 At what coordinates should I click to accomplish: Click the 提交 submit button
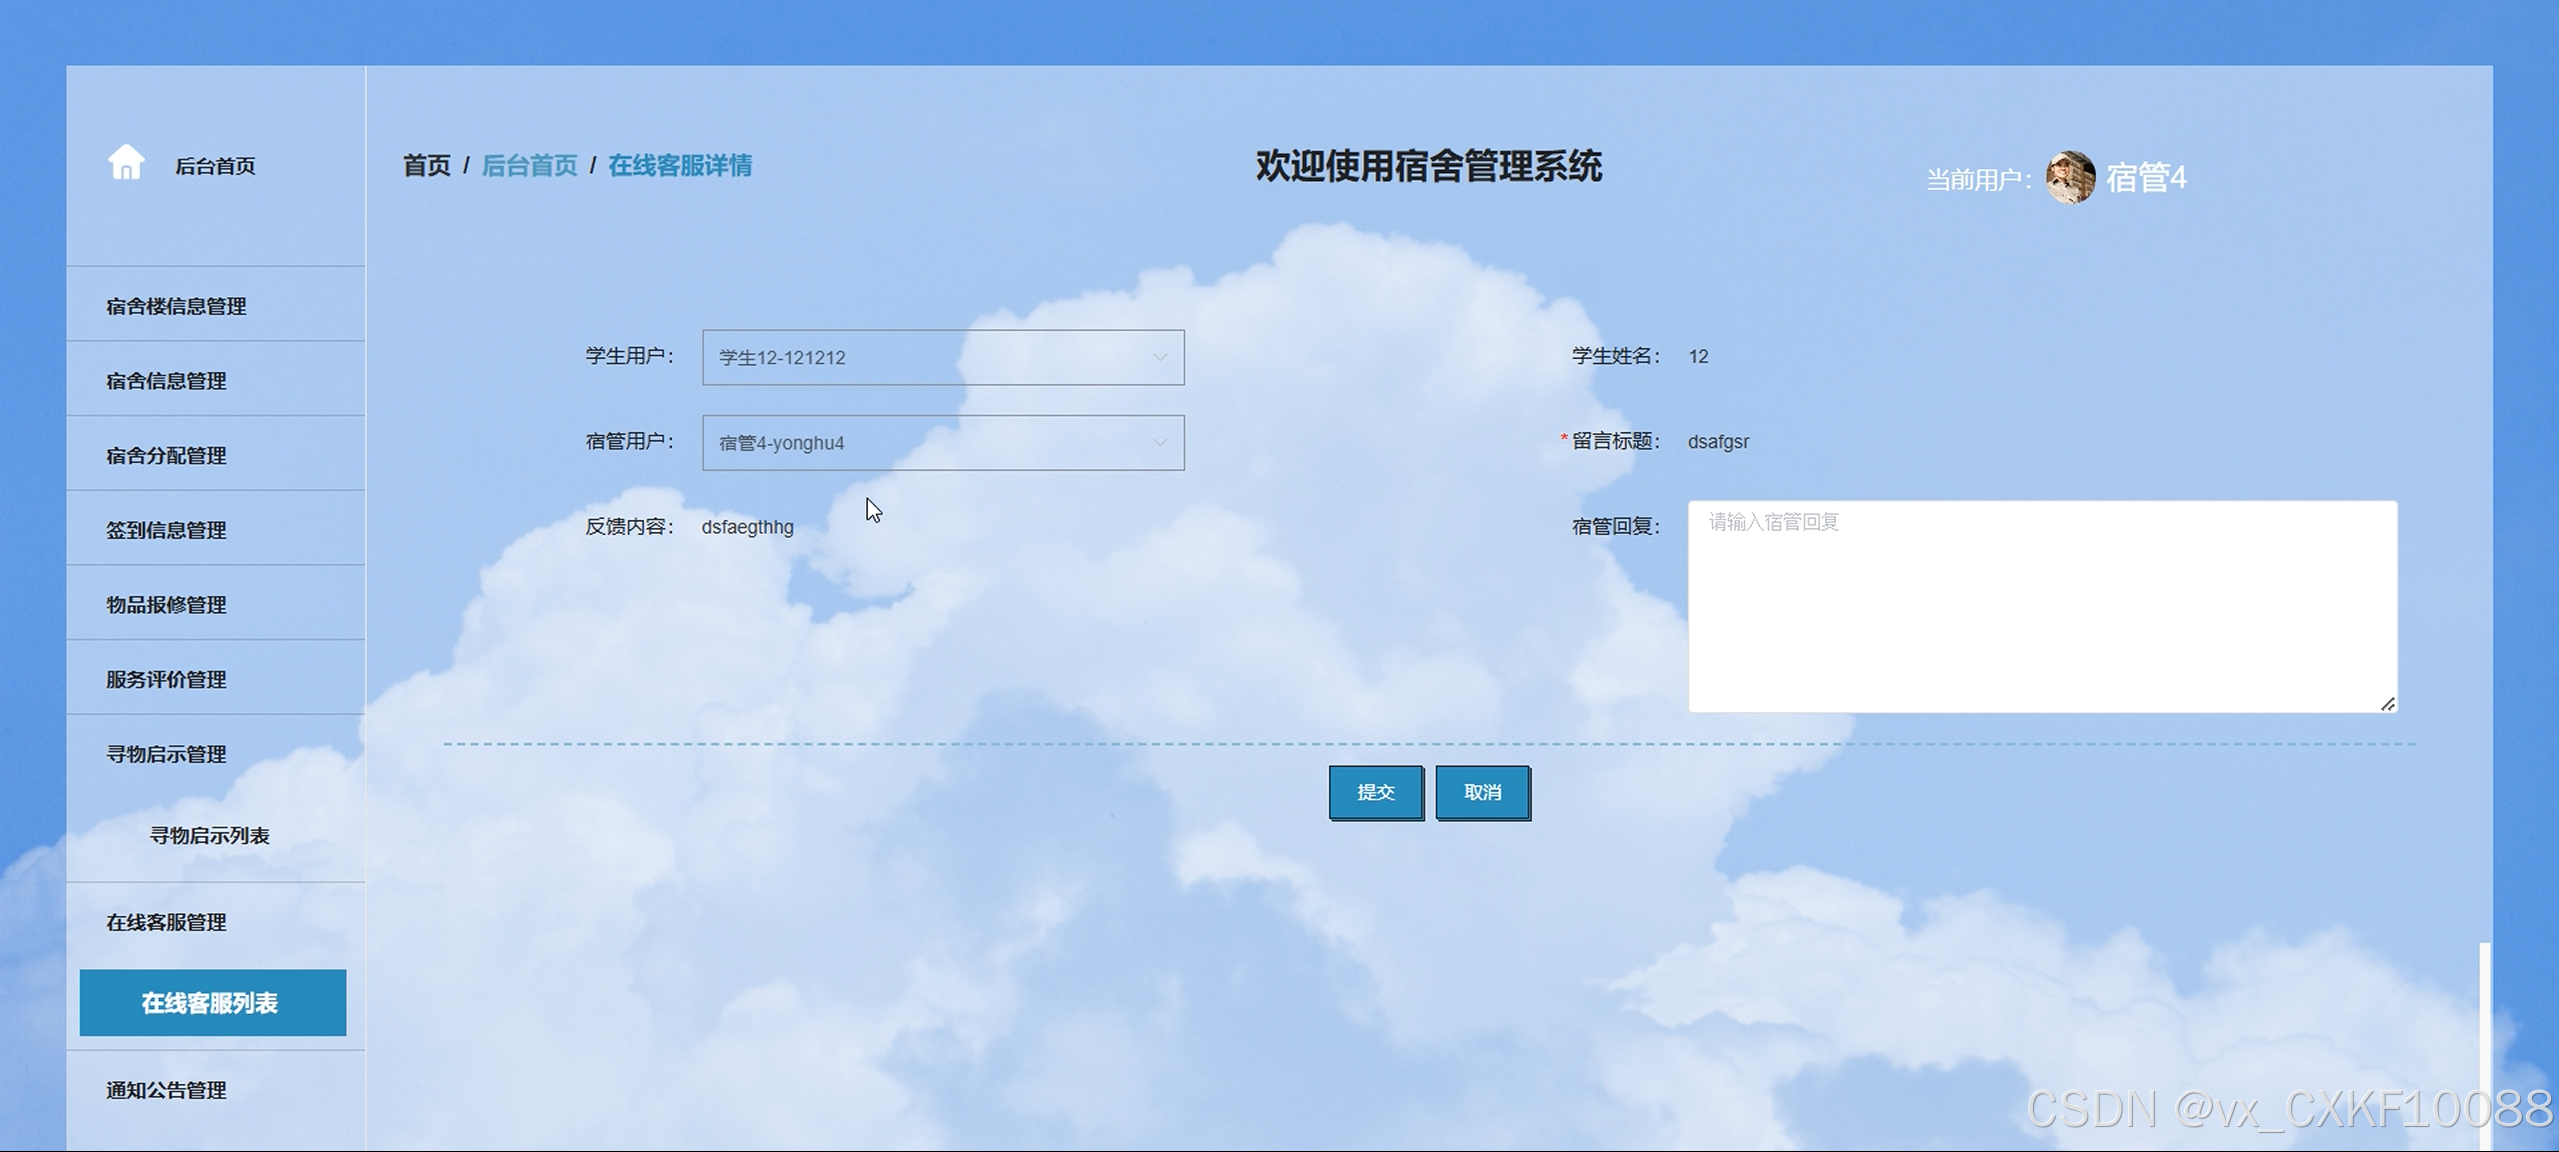[x=1375, y=792]
